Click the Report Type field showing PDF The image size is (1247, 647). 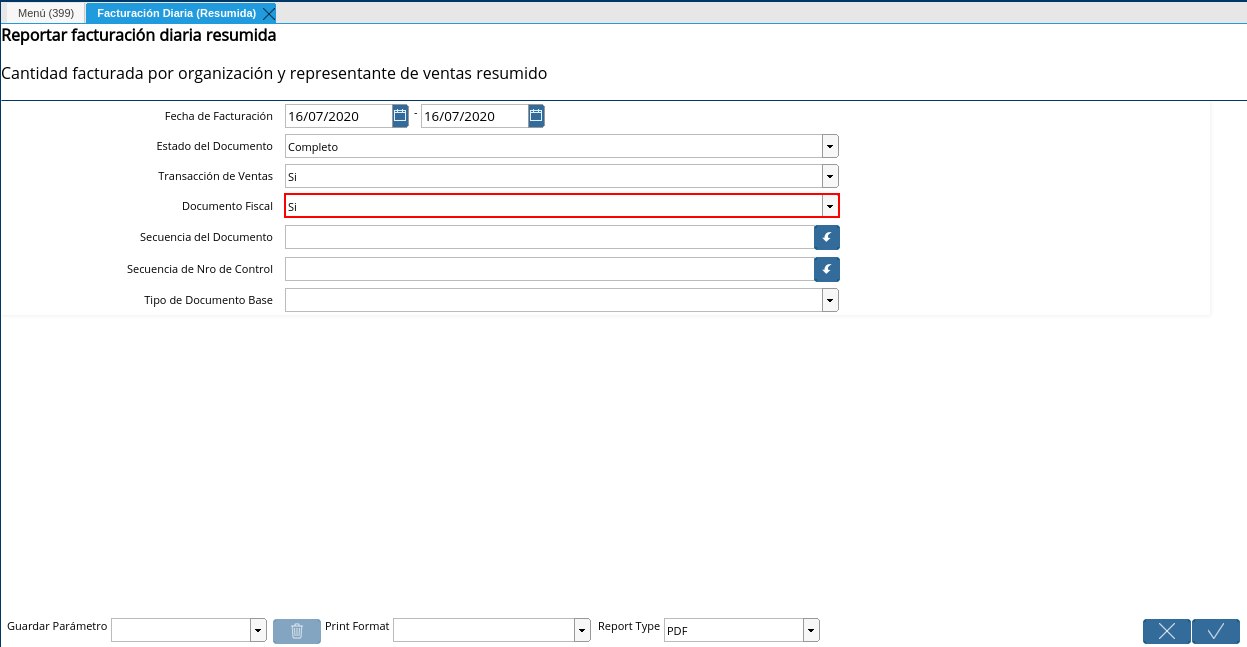point(733,630)
